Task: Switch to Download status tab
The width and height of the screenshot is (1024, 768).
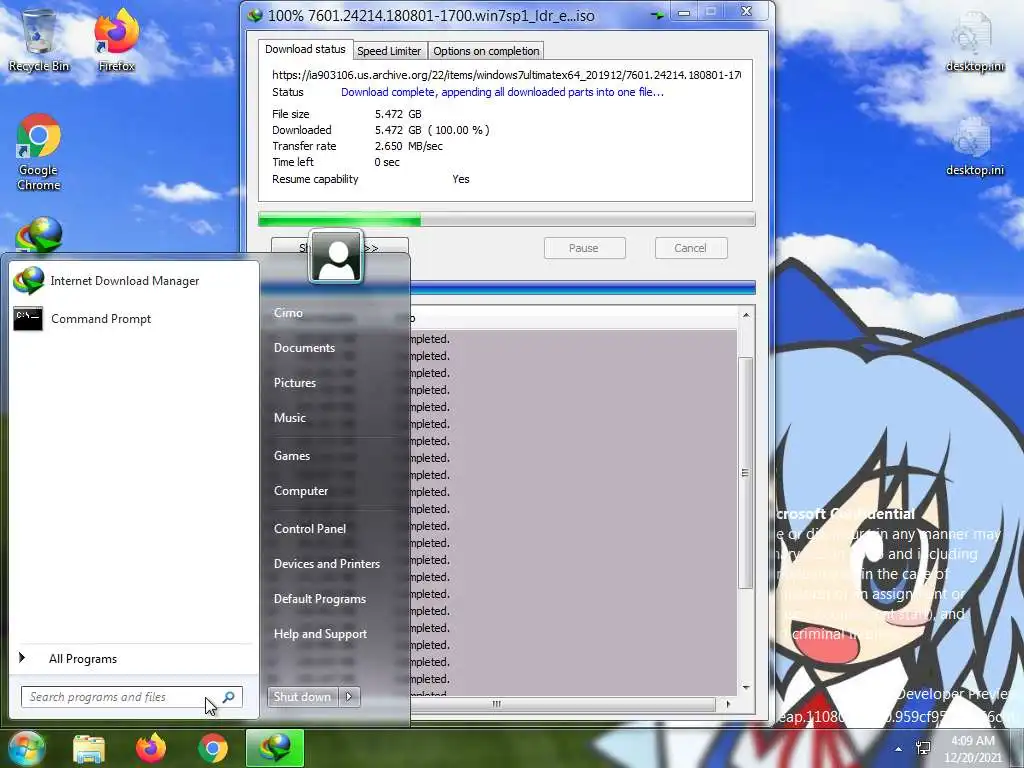Action: point(305,50)
